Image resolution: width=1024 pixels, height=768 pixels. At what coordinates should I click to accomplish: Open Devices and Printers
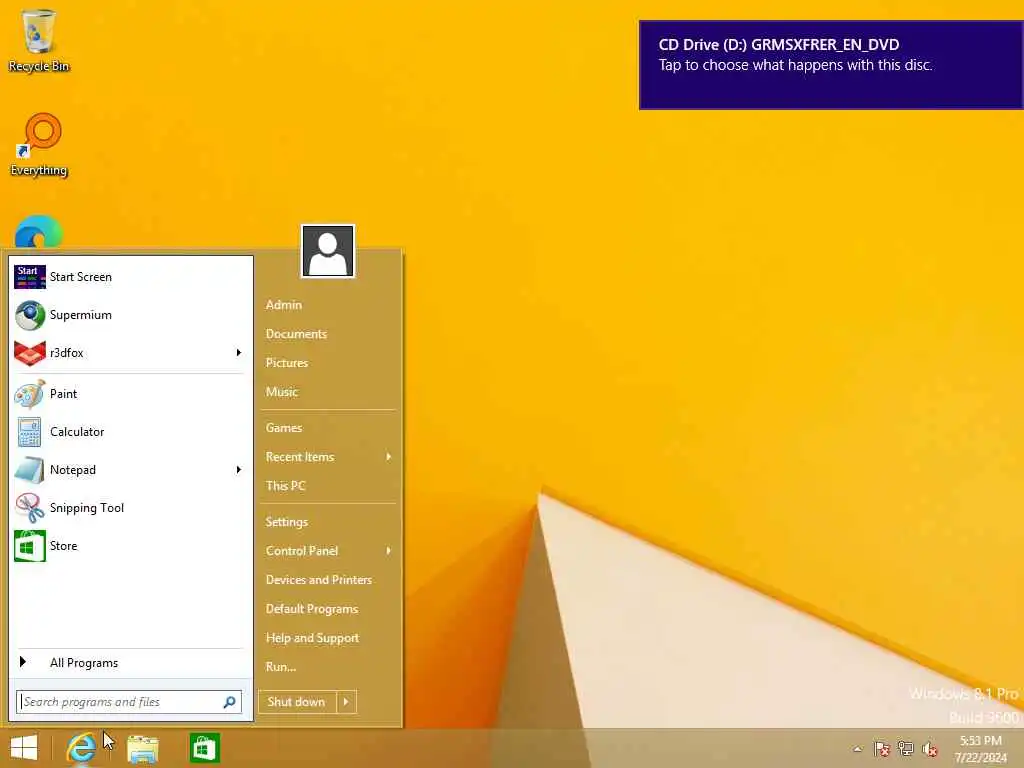pyautogui.click(x=319, y=580)
